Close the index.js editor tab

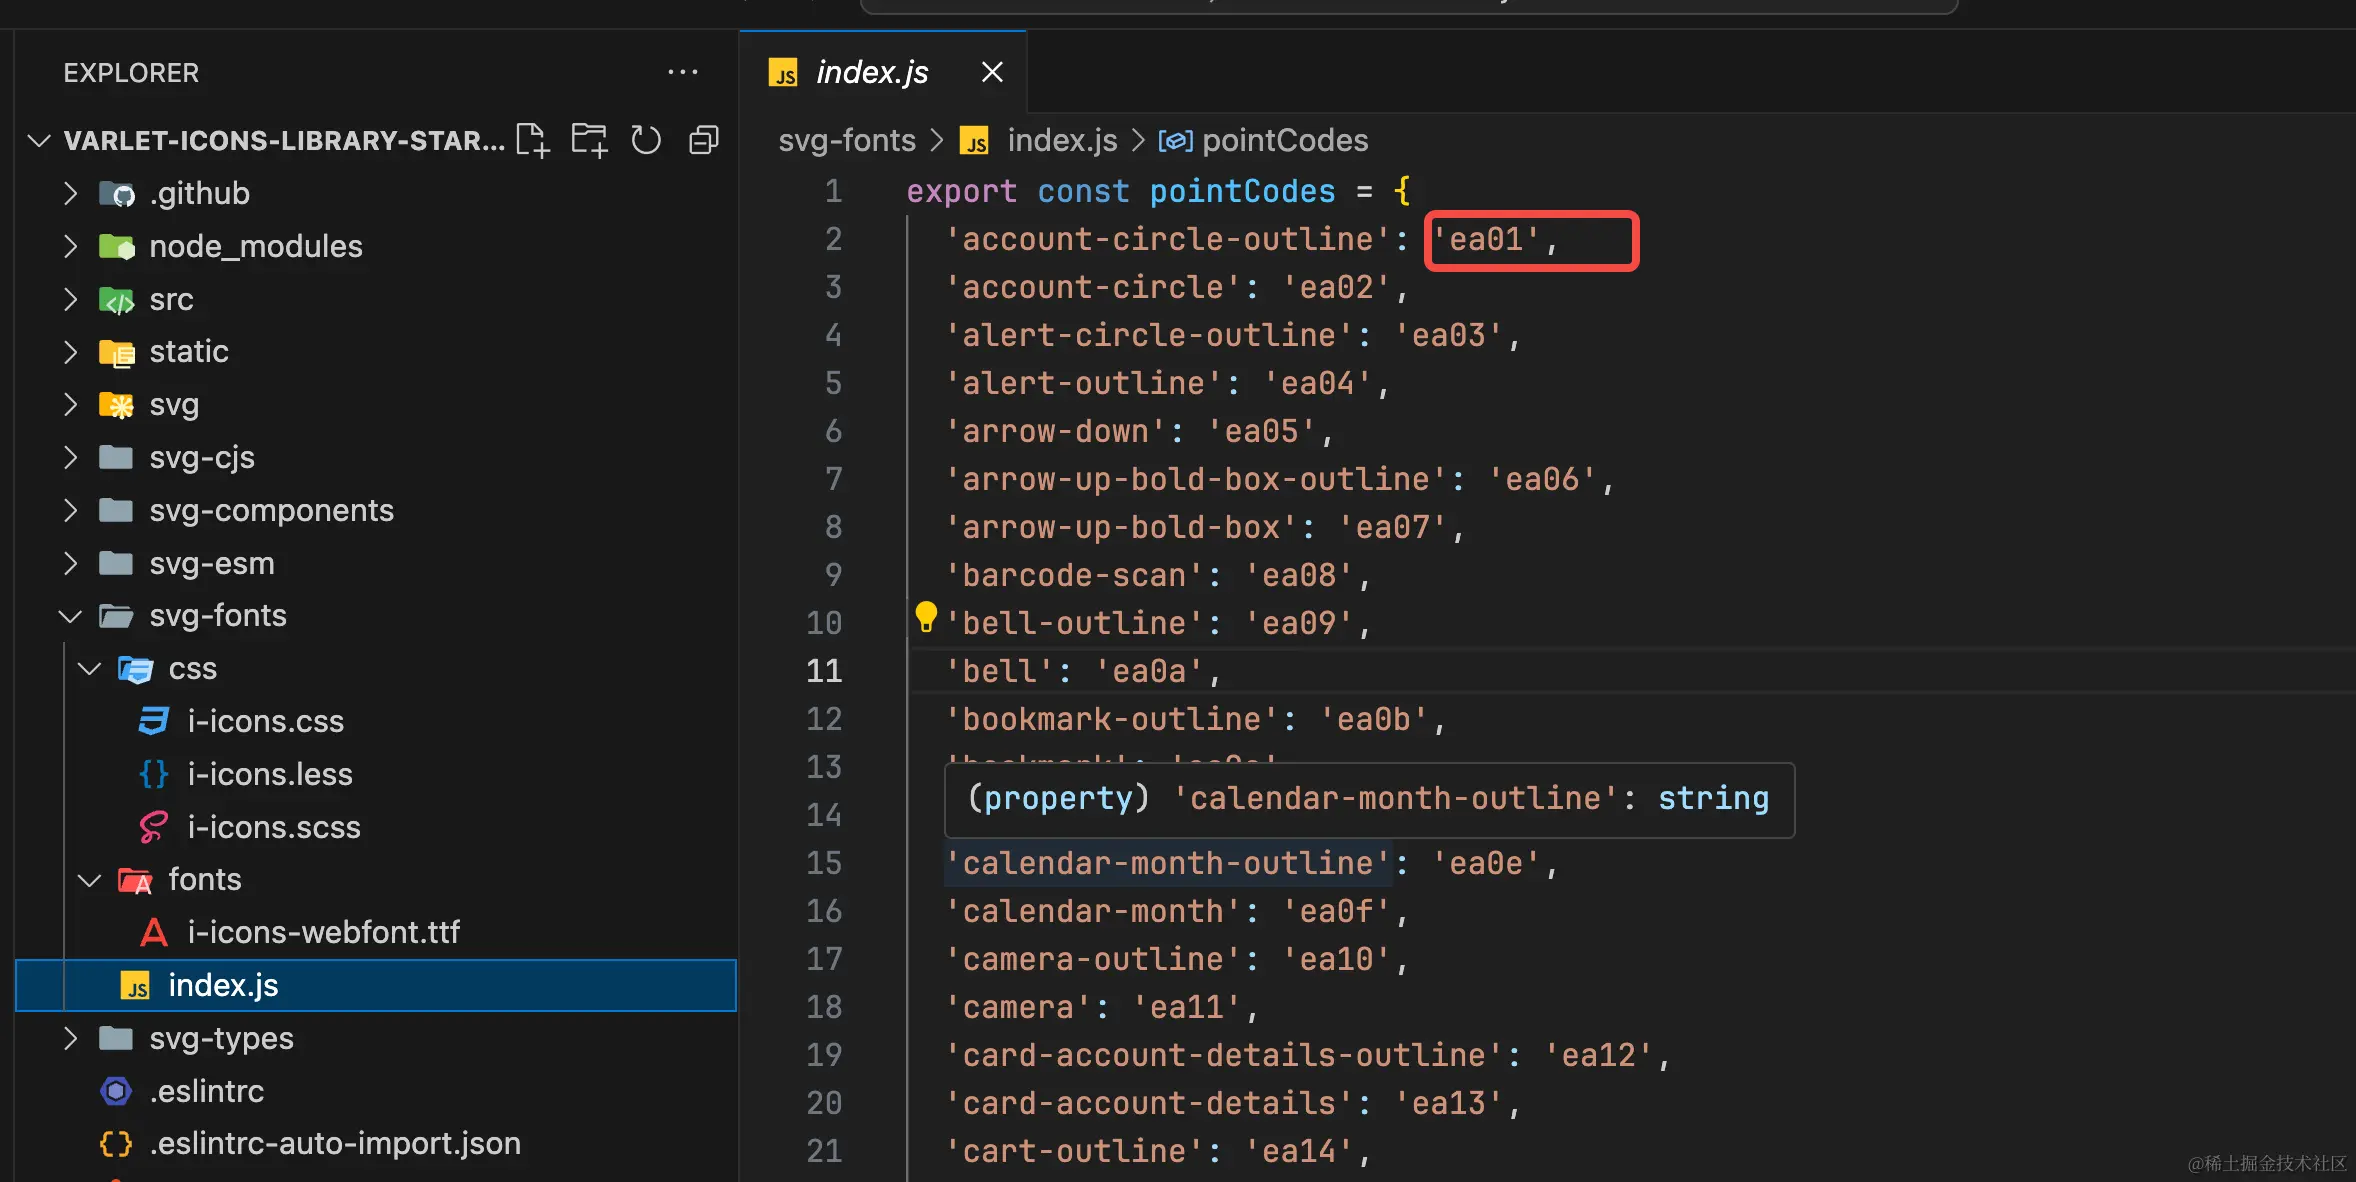[x=991, y=72]
